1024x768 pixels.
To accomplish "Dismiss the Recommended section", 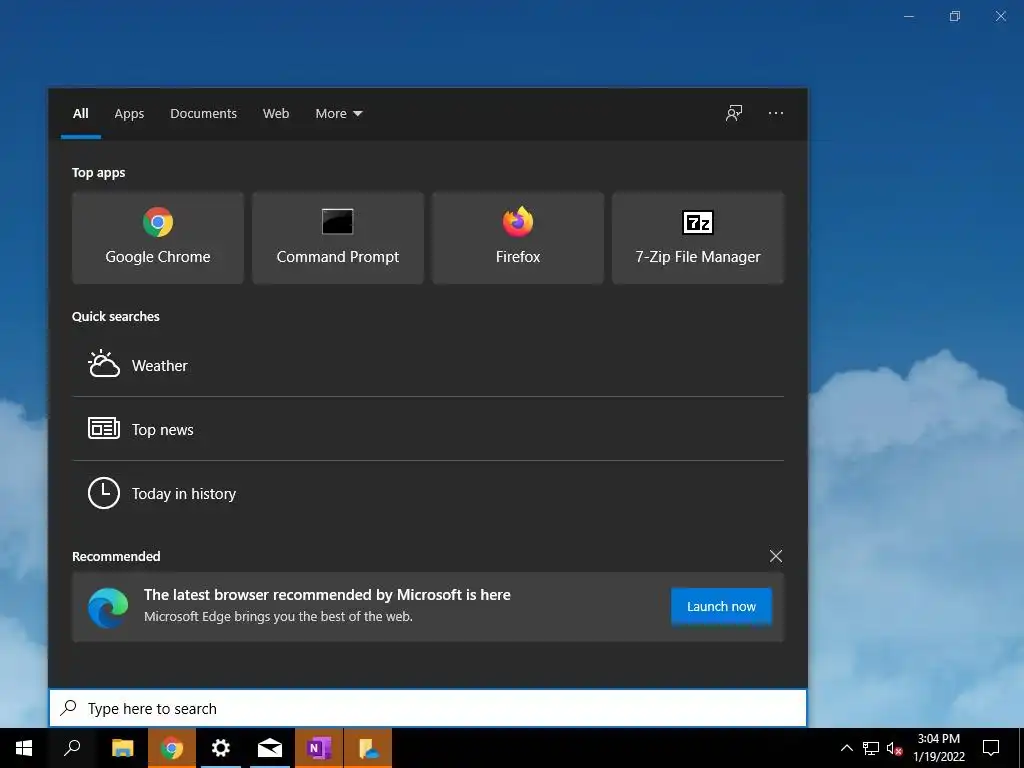I will point(776,556).
